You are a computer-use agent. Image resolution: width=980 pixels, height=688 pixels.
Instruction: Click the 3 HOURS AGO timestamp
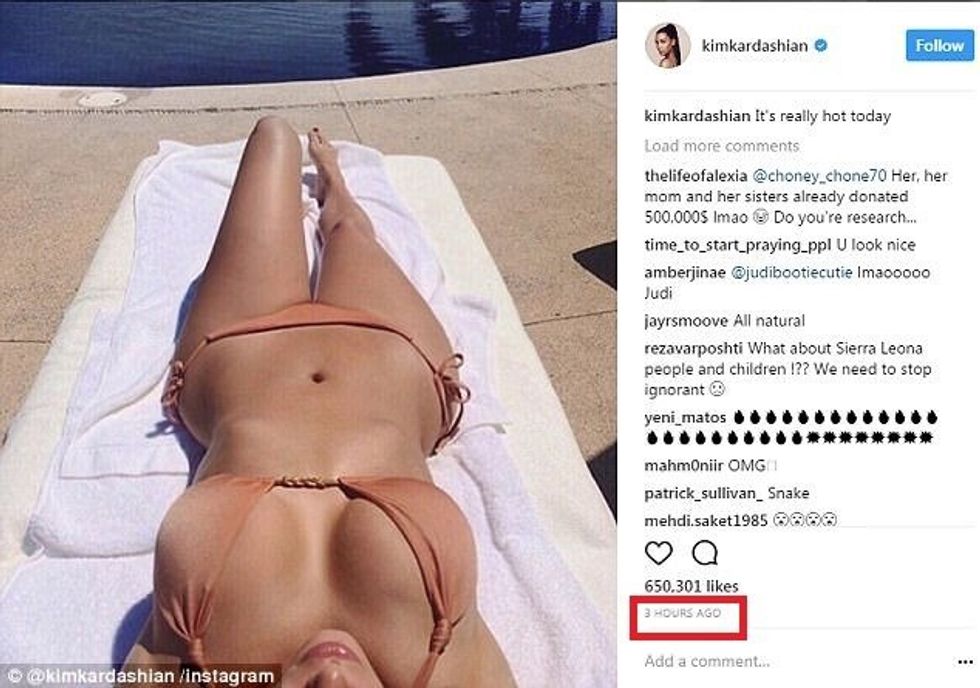[x=682, y=613]
